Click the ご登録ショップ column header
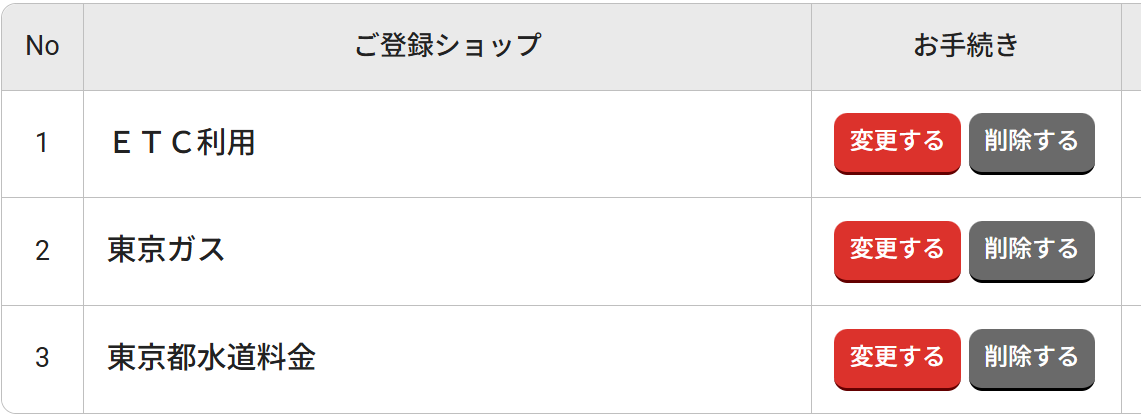The width and height of the screenshot is (1141, 416). (447, 46)
